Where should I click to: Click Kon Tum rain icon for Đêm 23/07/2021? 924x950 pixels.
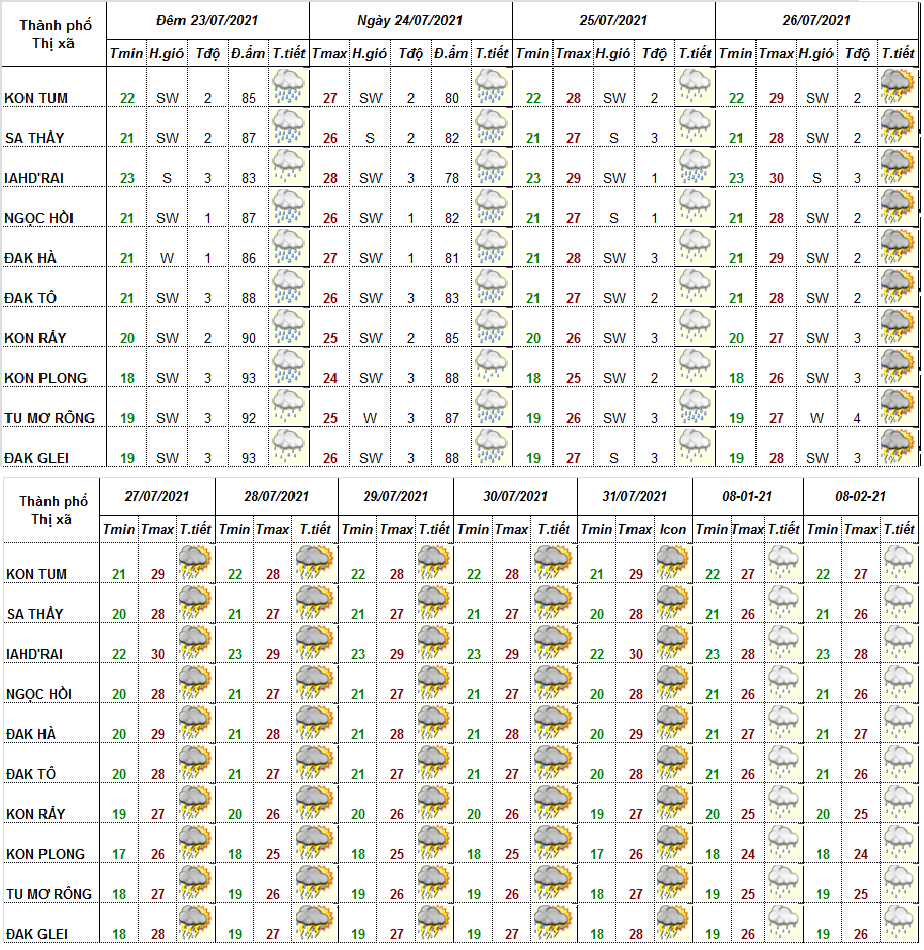pos(289,87)
